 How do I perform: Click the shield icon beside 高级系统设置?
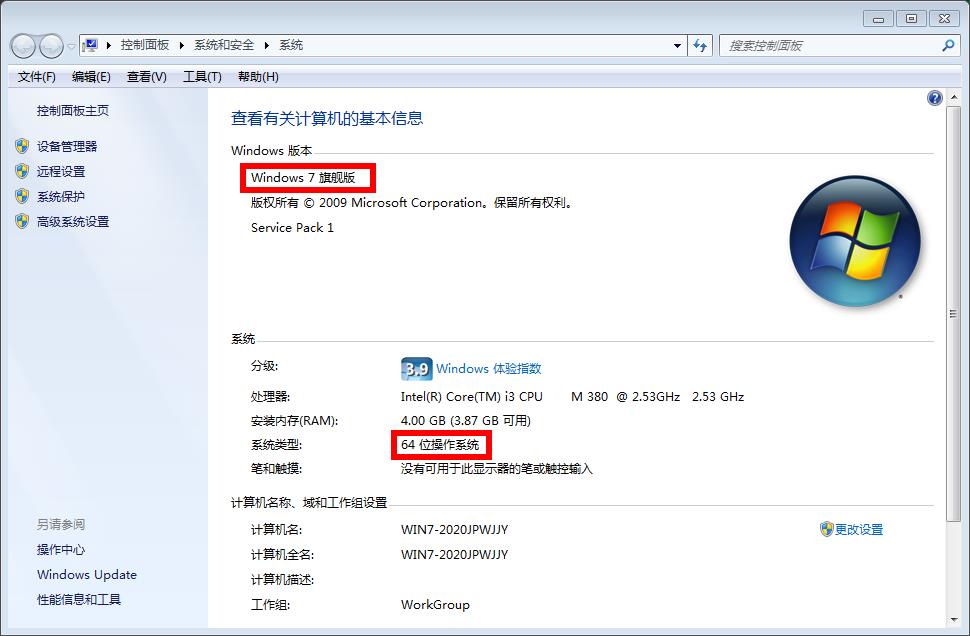point(22,221)
